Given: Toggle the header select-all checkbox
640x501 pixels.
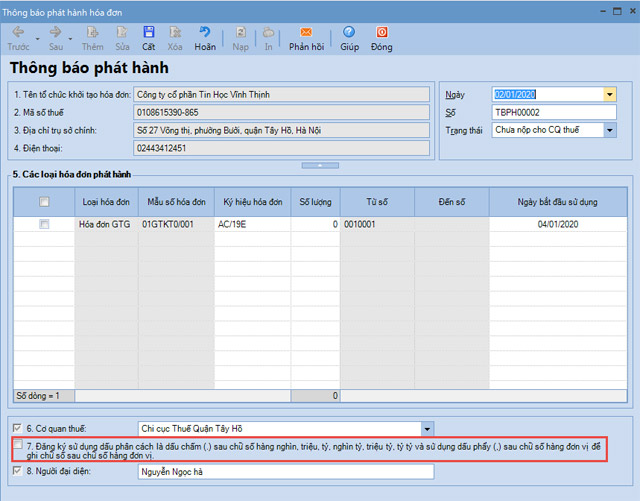Looking at the screenshot, I should 44,201.
